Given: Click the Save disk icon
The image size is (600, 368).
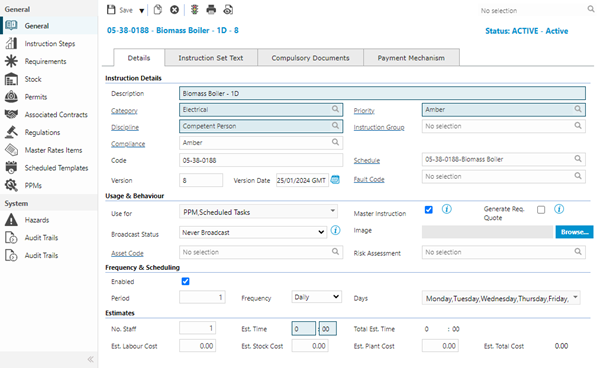Looking at the screenshot, I should click(x=111, y=10).
